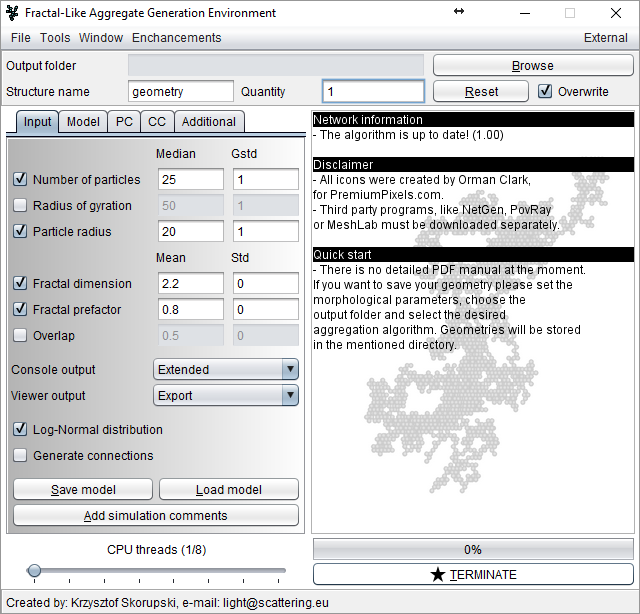This screenshot has width=640, height=614.
Task: Enable the Overlap checkbox
Action: pos(20,335)
